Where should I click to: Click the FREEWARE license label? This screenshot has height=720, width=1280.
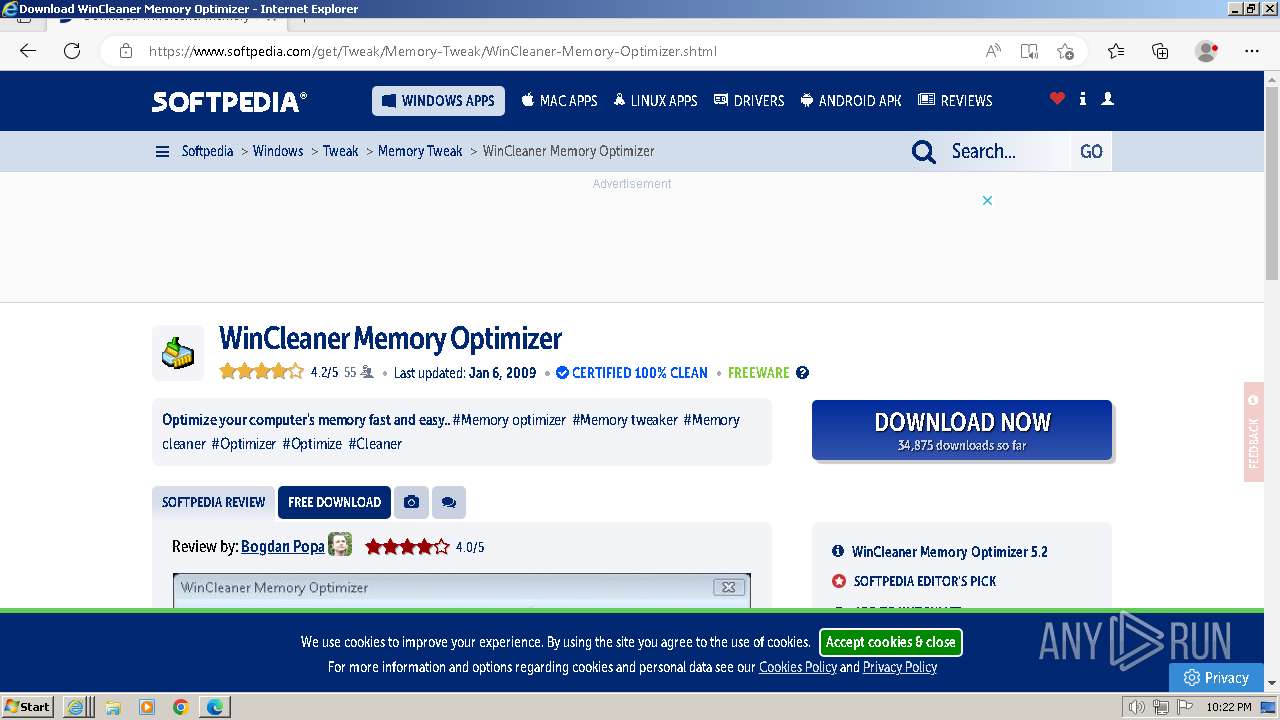tap(758, 372)
